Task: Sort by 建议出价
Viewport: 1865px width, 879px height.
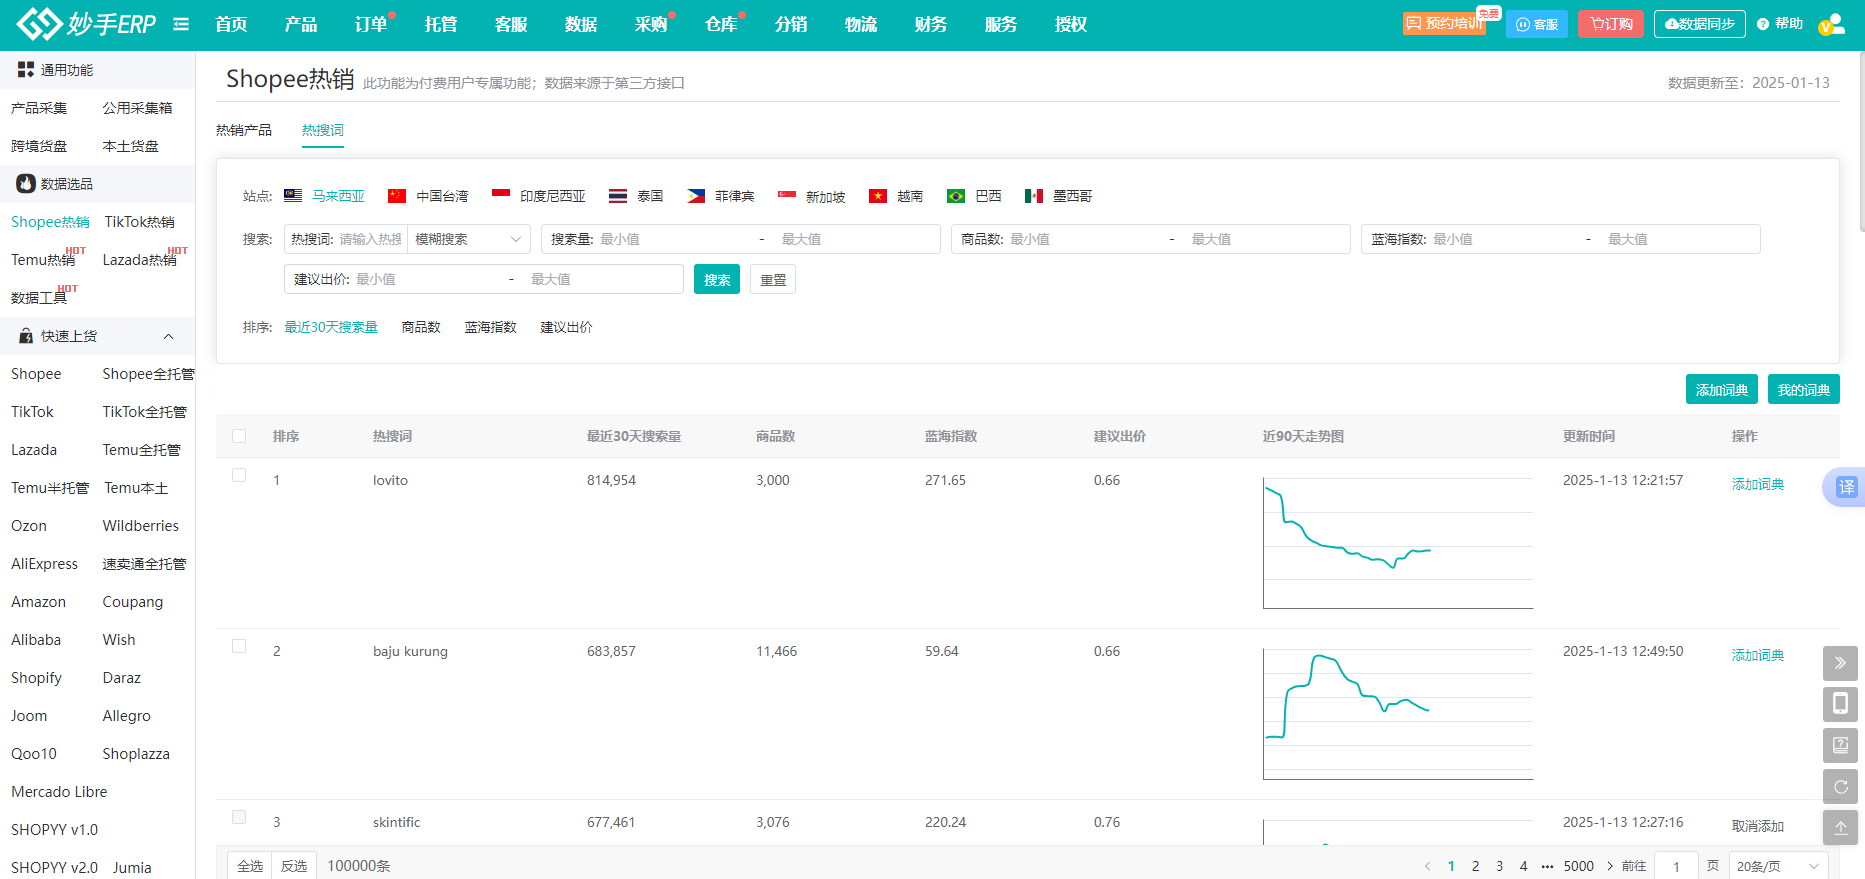Action: 566,327
